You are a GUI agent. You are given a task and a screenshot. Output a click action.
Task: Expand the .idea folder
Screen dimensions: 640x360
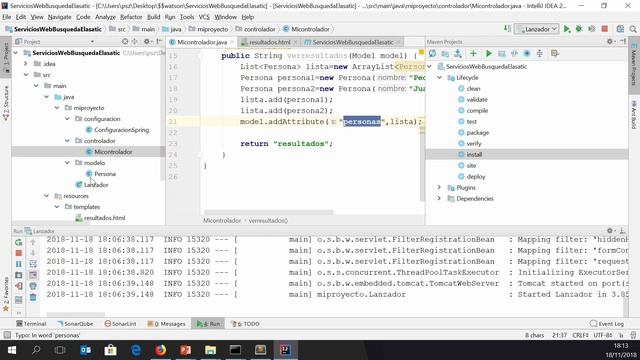tap(26, 64)
